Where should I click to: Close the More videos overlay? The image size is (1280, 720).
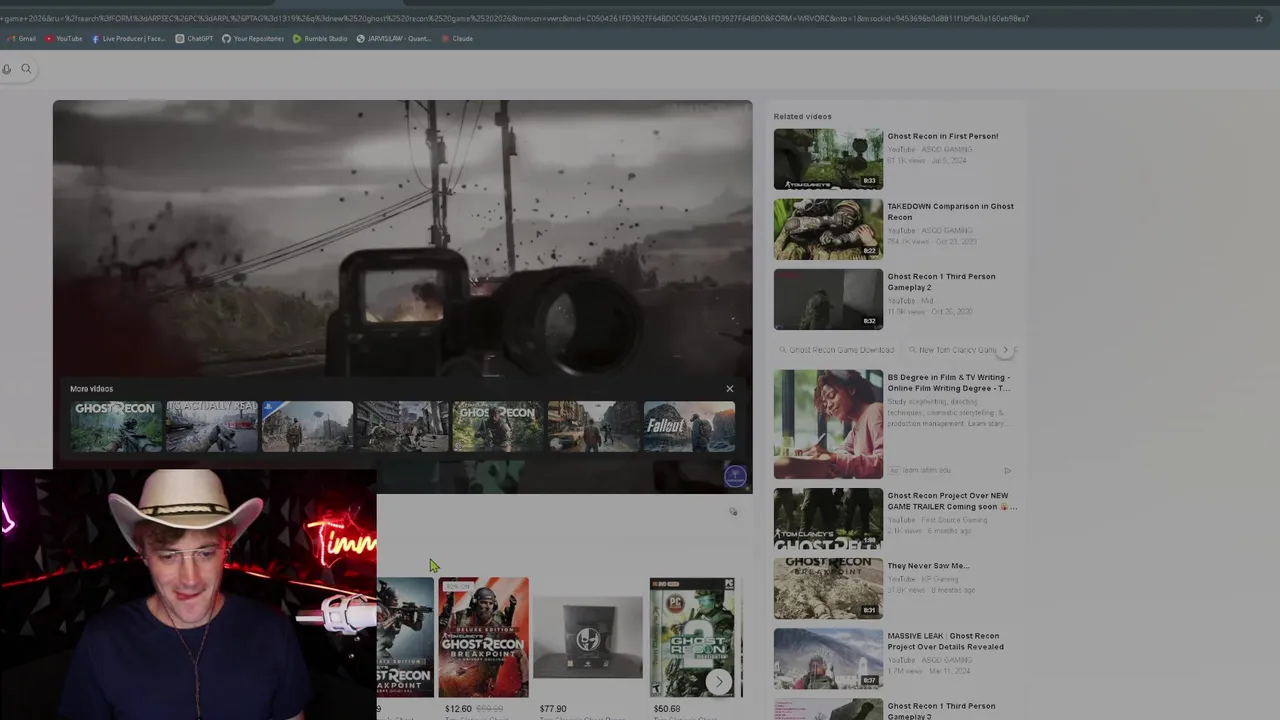click(x=729, y=389)
